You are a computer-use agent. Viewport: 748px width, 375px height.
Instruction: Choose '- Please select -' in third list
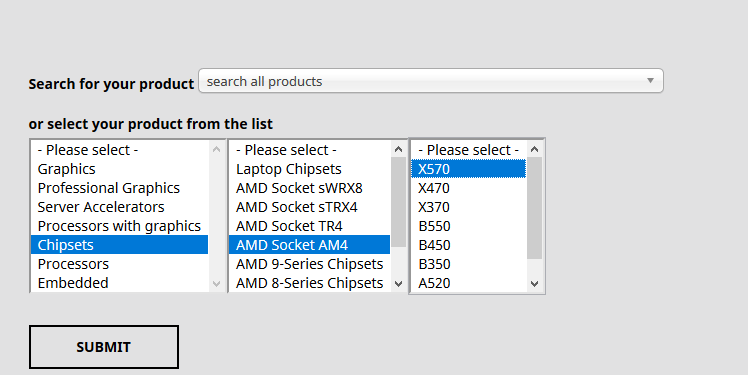tap(468, 150)
